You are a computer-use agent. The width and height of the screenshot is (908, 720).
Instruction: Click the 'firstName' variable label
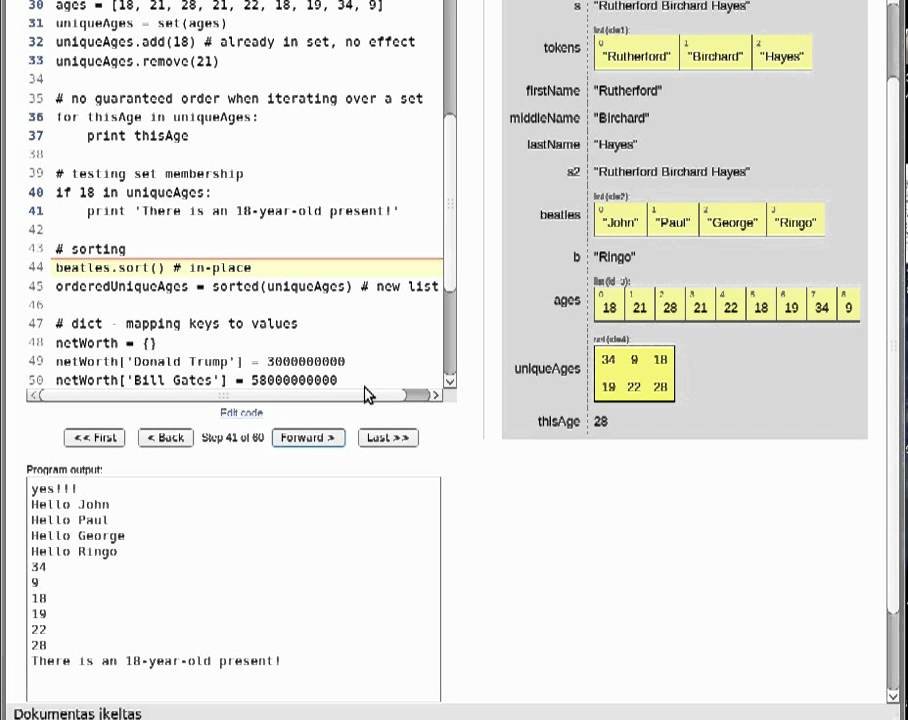pos(552,91)
